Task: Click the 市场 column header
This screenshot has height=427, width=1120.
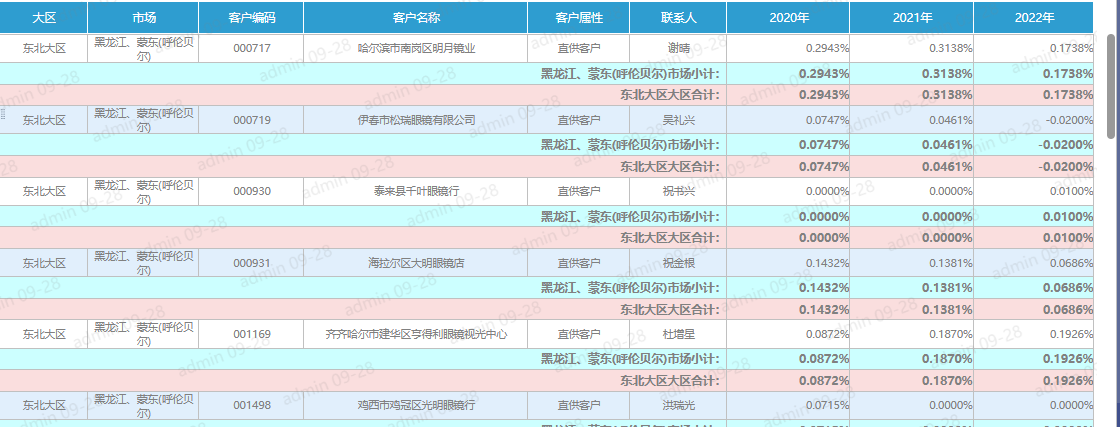Action: tap(144, 18)
